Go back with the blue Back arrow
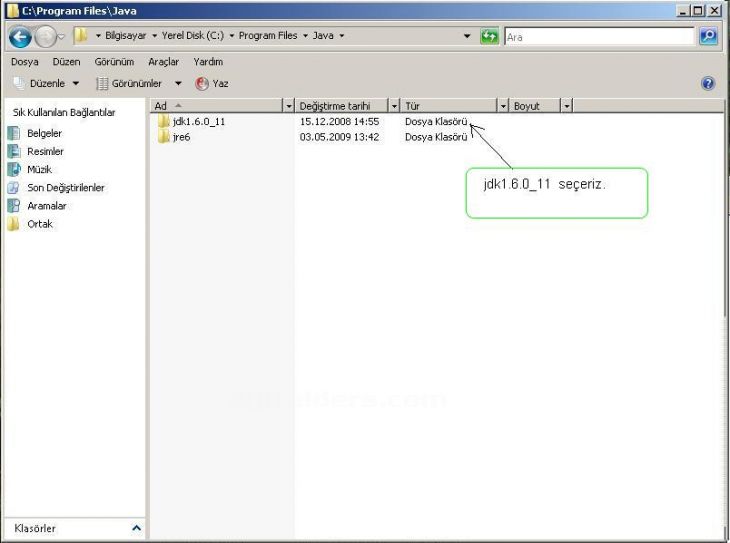 [20, 36]
